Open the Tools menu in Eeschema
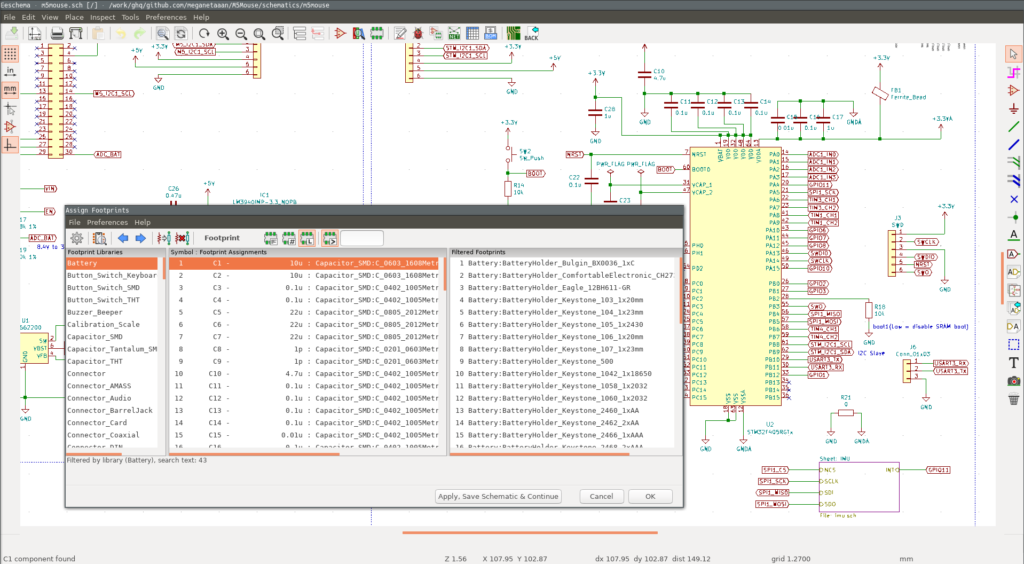1024x564 pixels. point(130,17)
